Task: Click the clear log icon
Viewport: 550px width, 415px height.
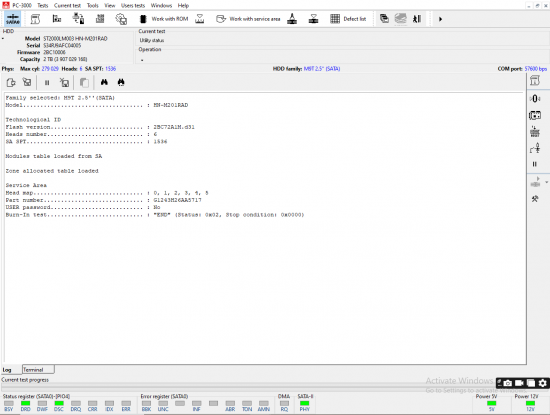Action: coord(64,82)
